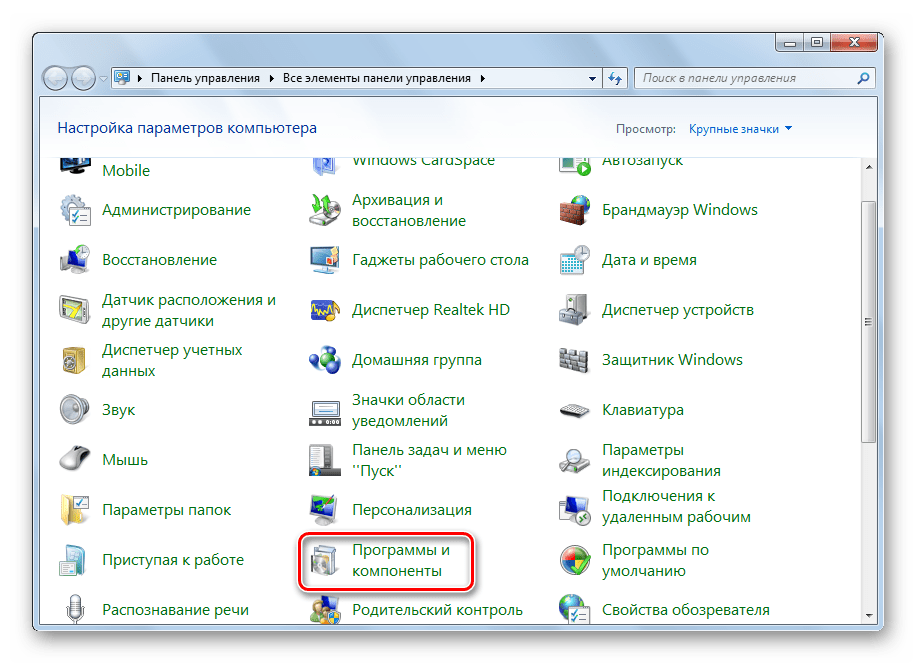Click the vertical scrollbar down arrow

click(868, 614)
